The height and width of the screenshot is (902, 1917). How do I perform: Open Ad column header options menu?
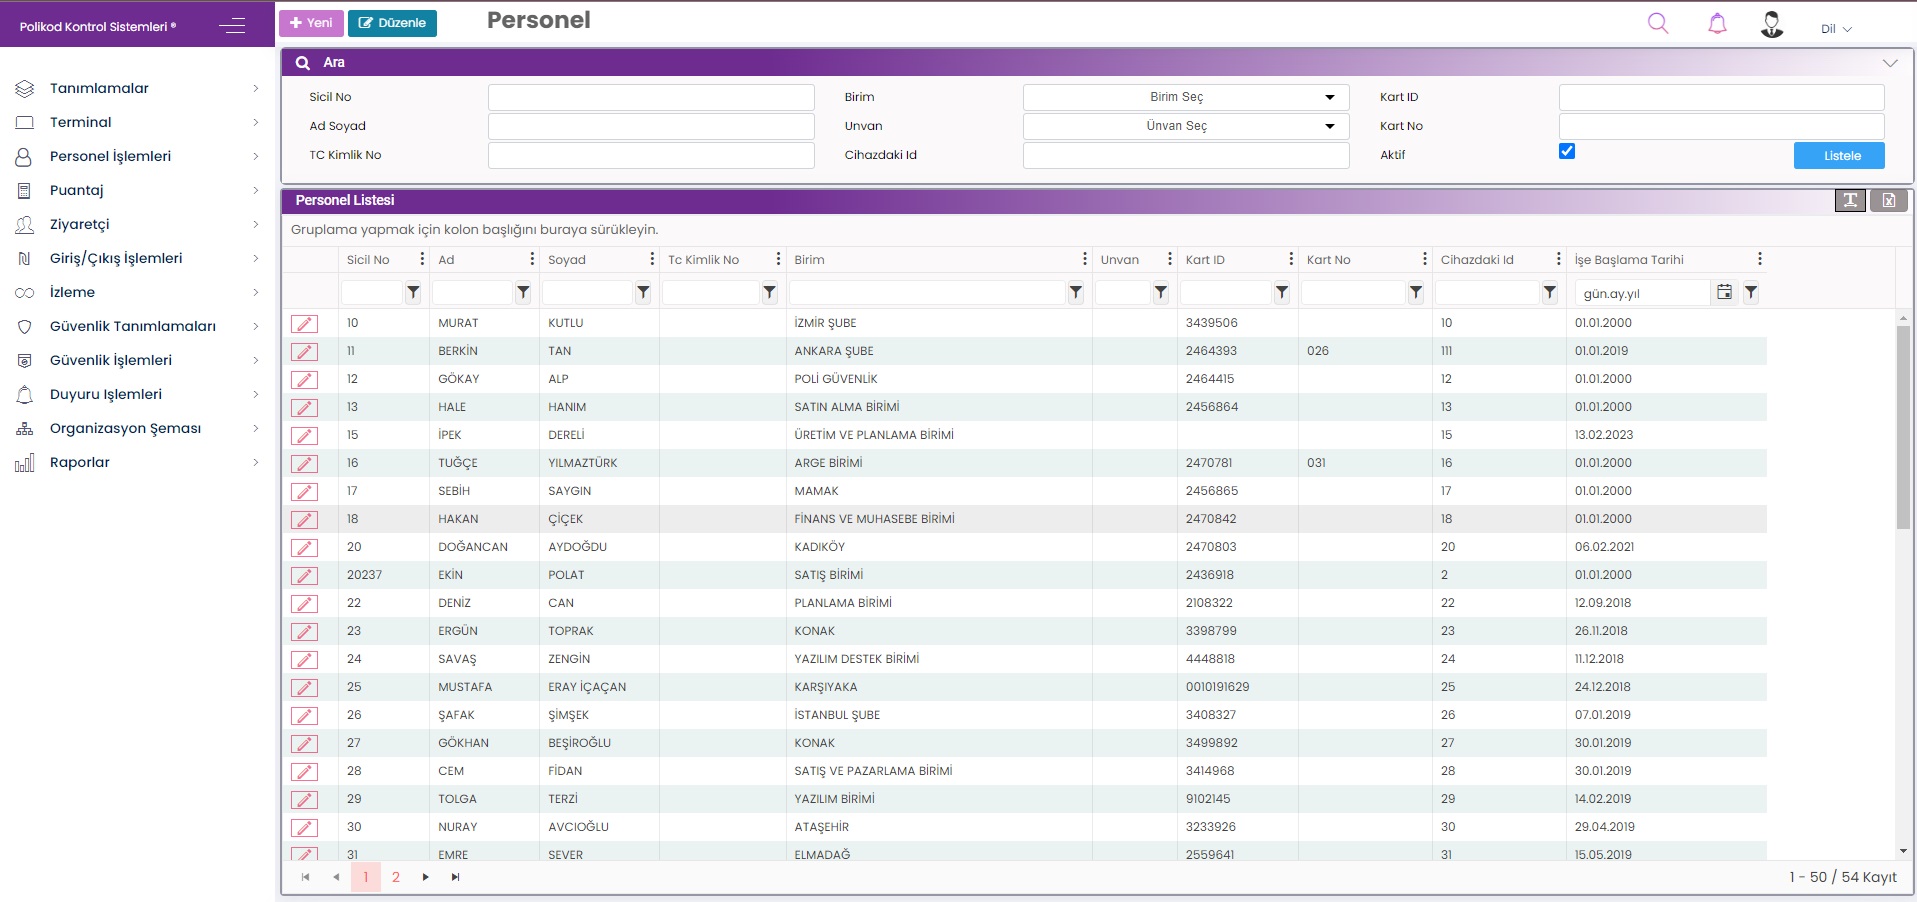coord(532,259)
